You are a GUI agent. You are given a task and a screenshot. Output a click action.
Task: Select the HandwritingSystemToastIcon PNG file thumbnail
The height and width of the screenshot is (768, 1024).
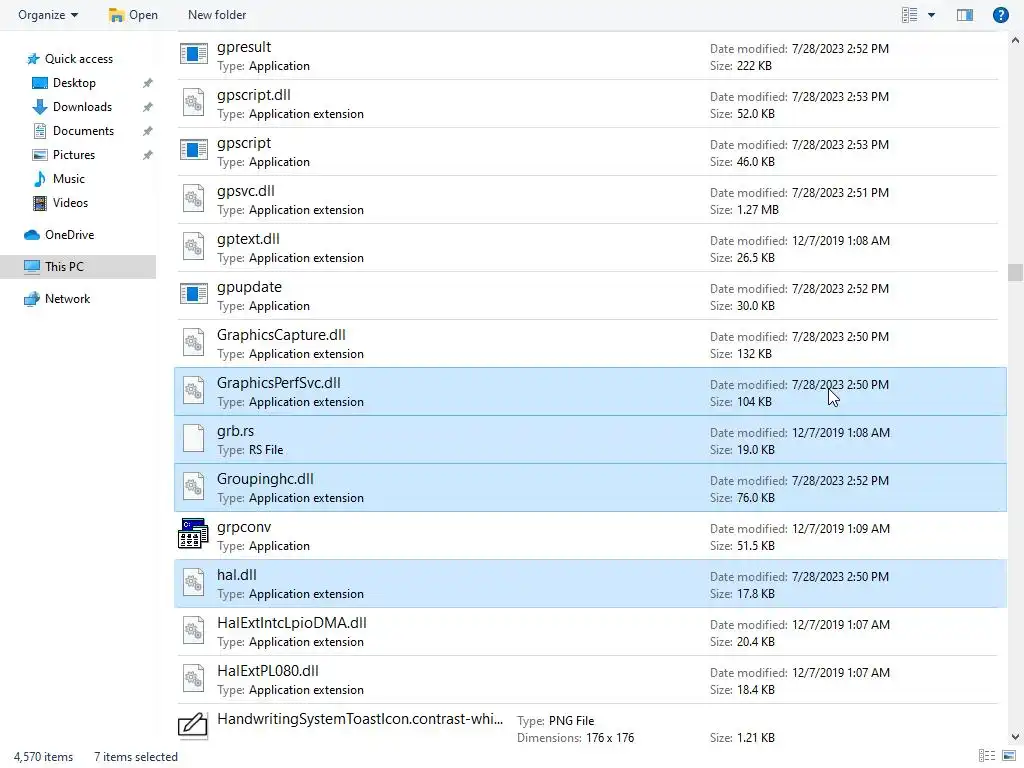click(193, 727)
